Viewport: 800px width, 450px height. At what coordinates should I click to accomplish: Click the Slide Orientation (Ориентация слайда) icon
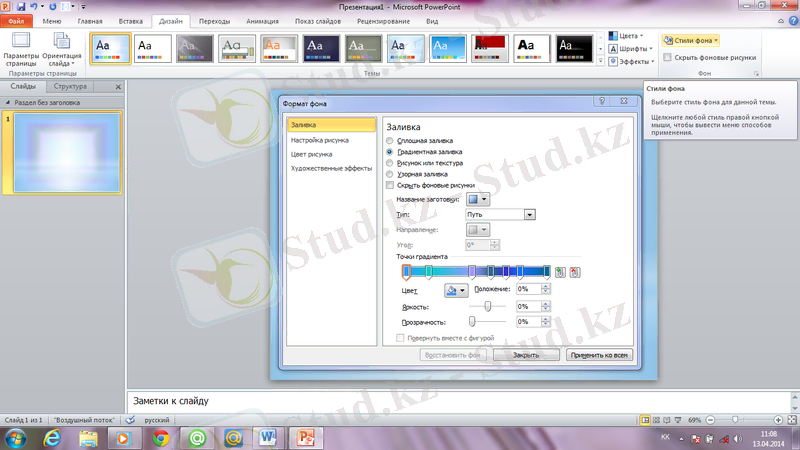(62, 45)
